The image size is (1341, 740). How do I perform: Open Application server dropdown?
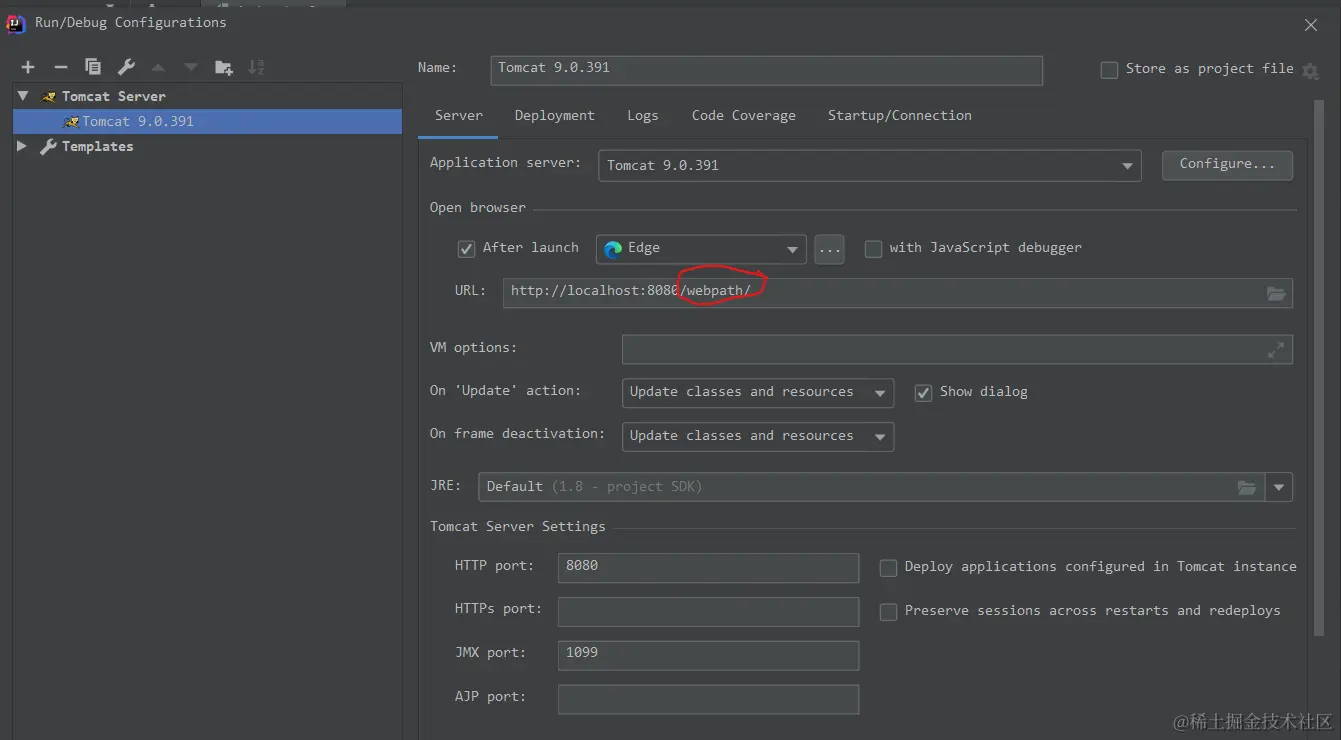point(869,166)
